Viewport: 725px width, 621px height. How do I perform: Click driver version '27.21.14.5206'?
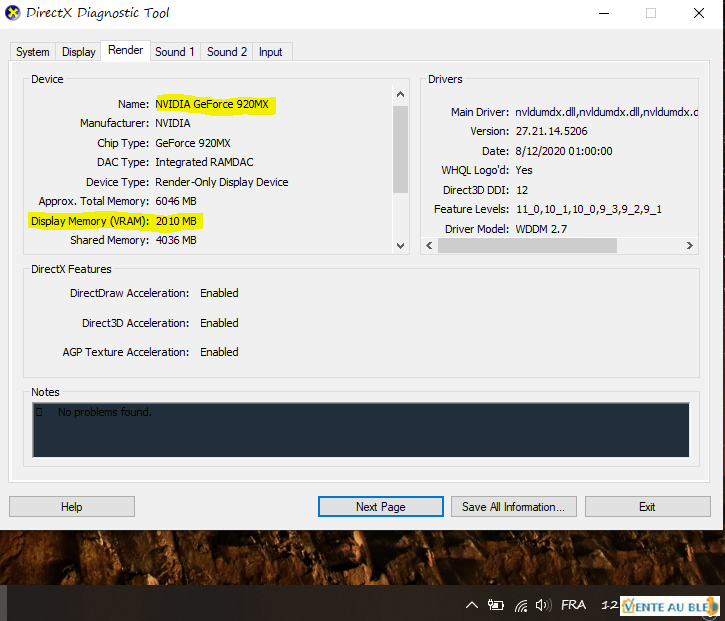click(x=552, y=131)
